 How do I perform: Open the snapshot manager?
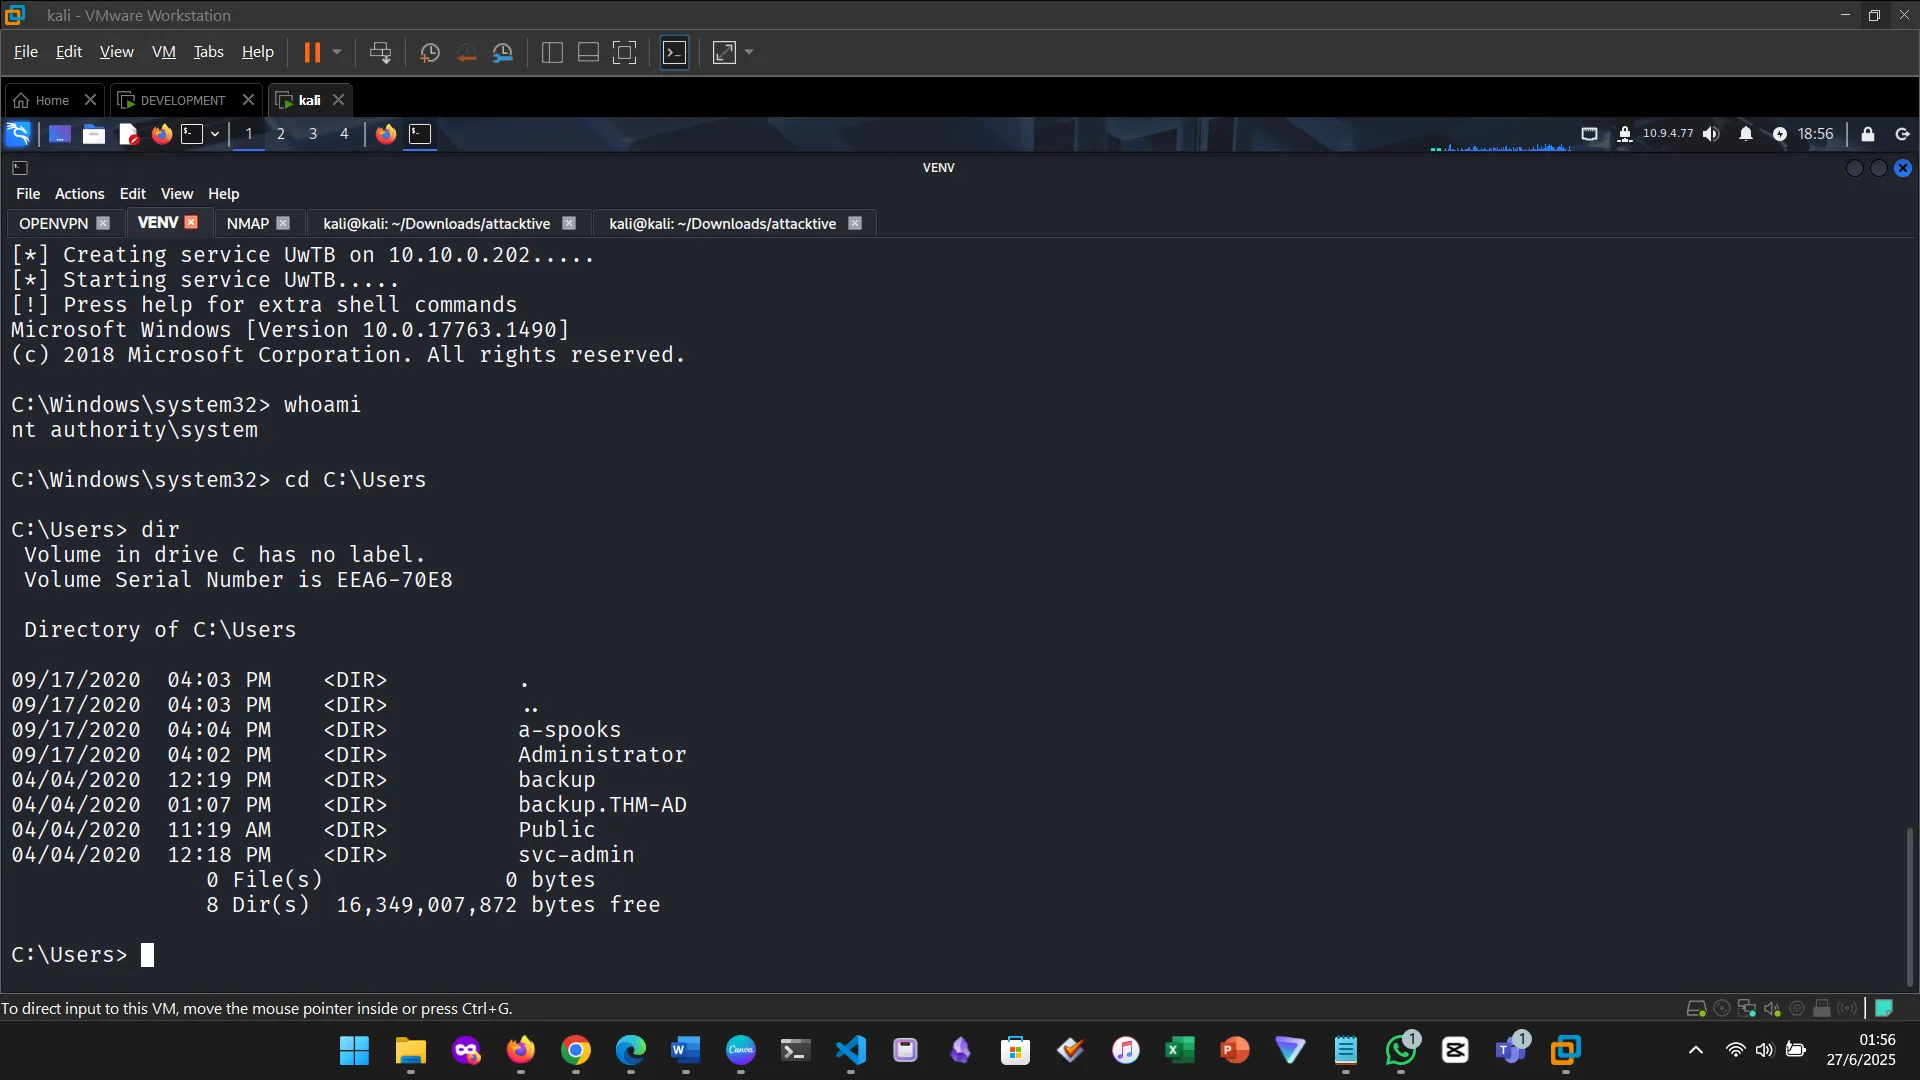[503, 52]
